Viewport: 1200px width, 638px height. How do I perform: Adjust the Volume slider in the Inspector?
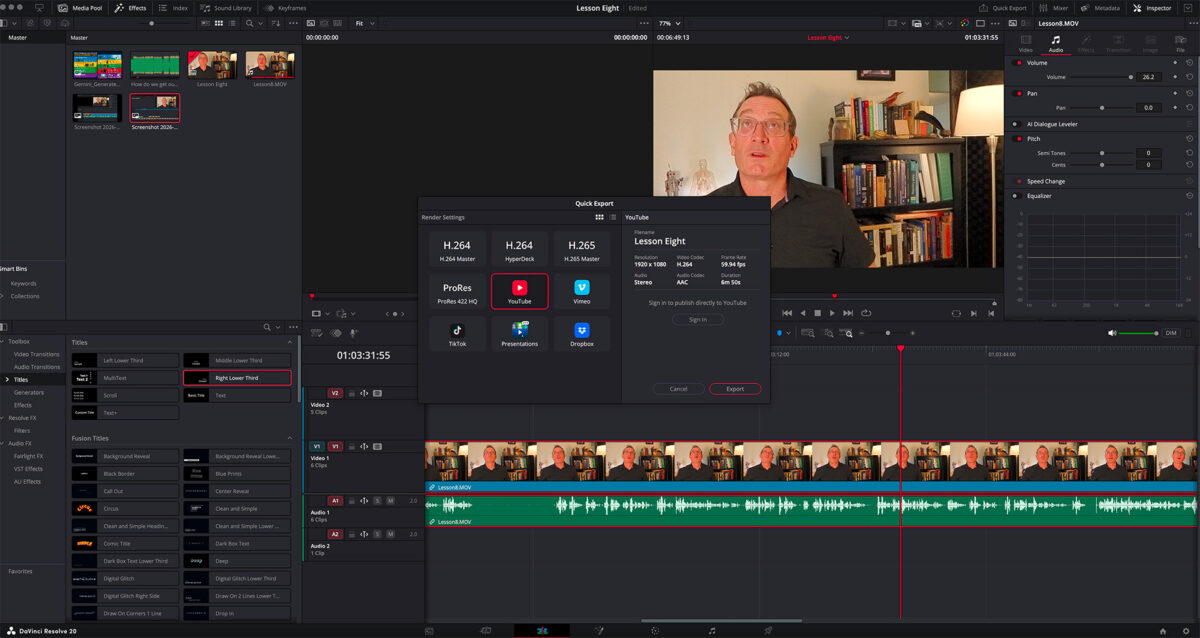click(1103, 77)
